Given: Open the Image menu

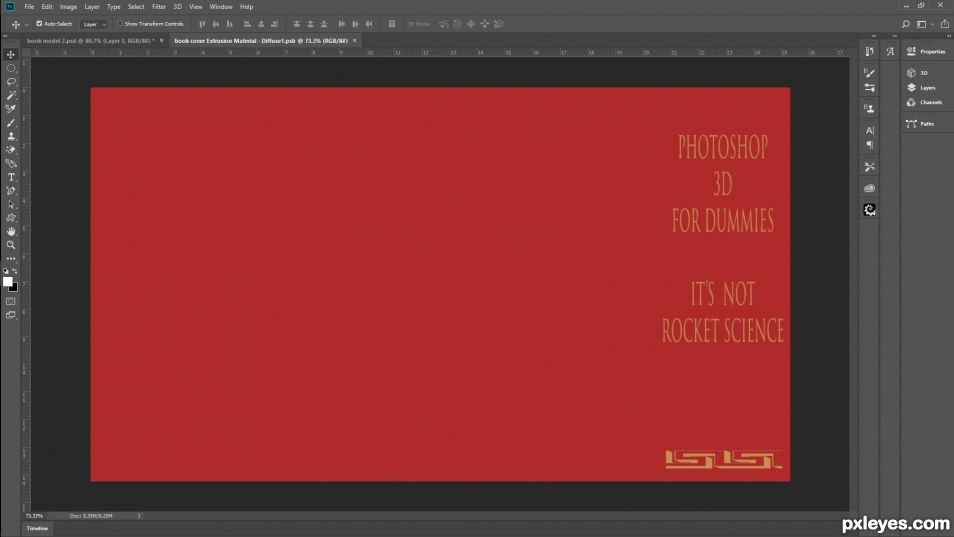Looking at the screenshot, I should [68, 7].
